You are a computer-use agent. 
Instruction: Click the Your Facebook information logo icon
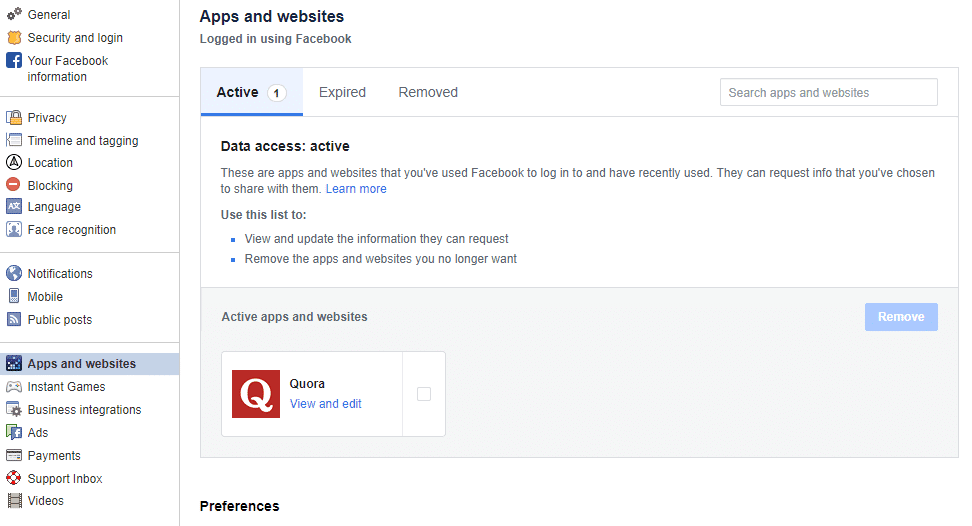[x=14, y=60]
